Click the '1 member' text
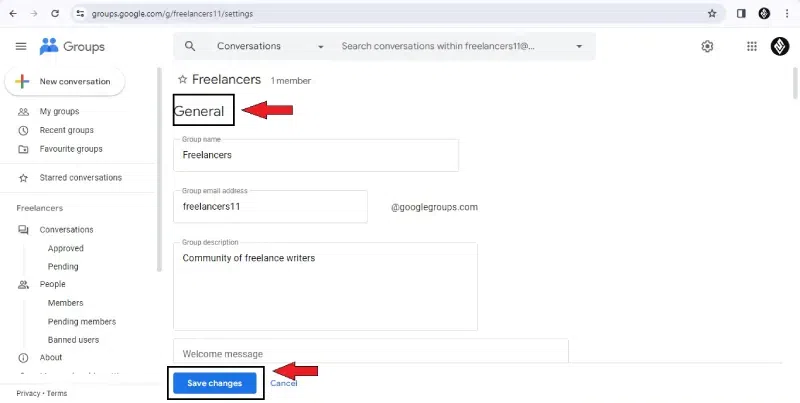This screenshot has height=403, width=800. (290, 81)
